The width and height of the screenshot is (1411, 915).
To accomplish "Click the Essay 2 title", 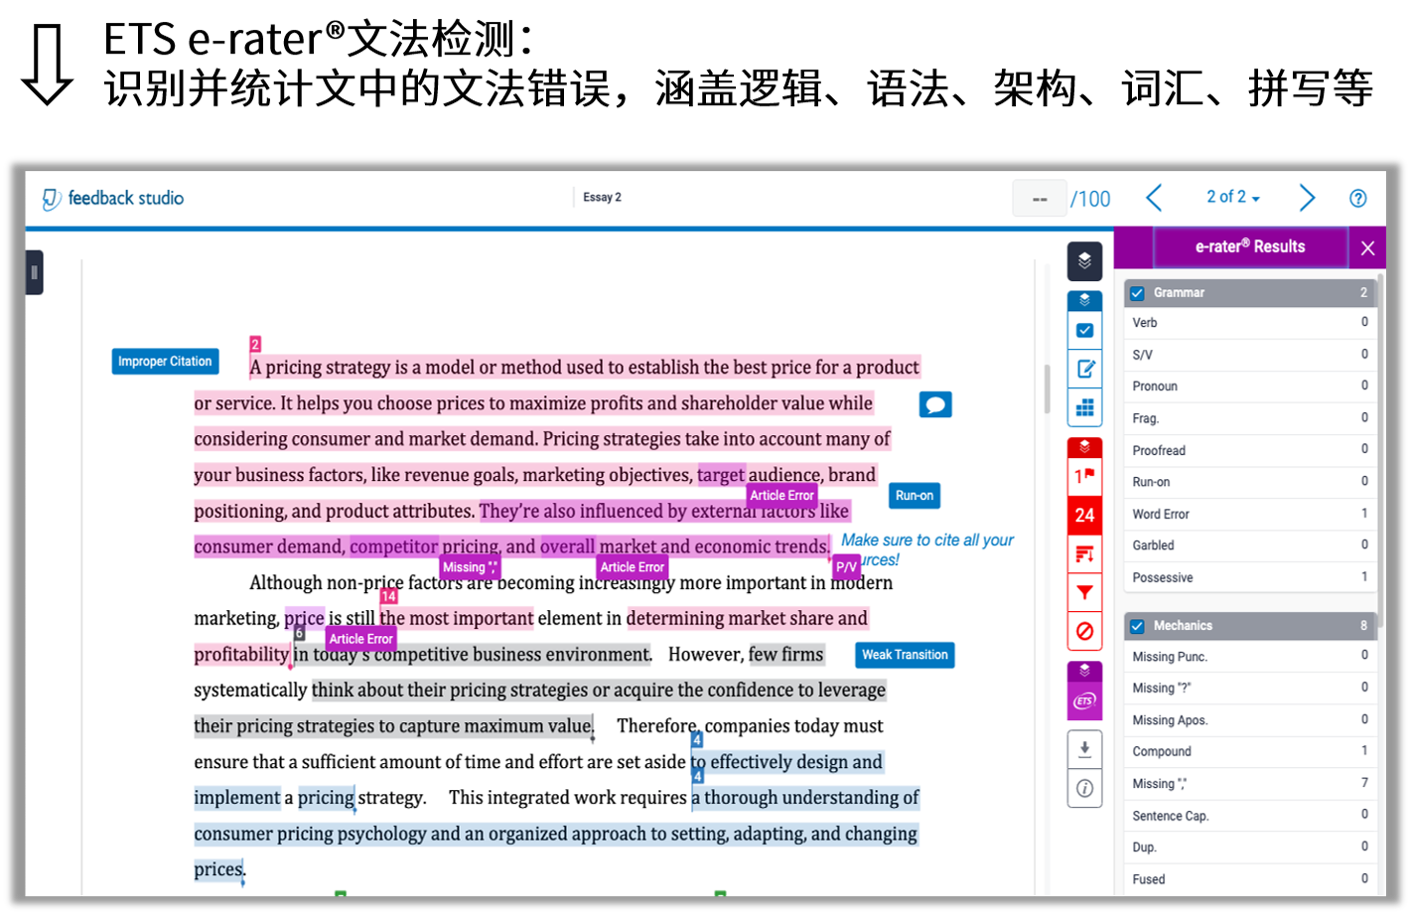I will click(x=602, y=197).
